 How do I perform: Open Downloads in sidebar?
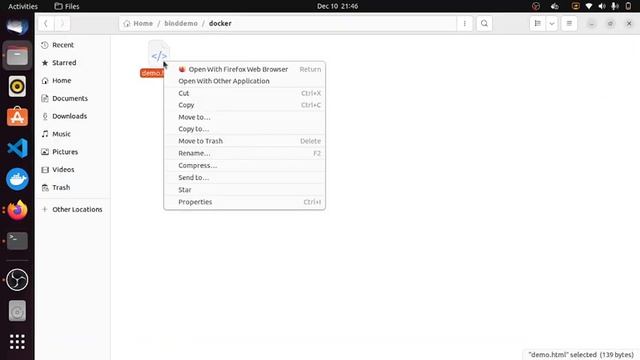tap(73, 116)
